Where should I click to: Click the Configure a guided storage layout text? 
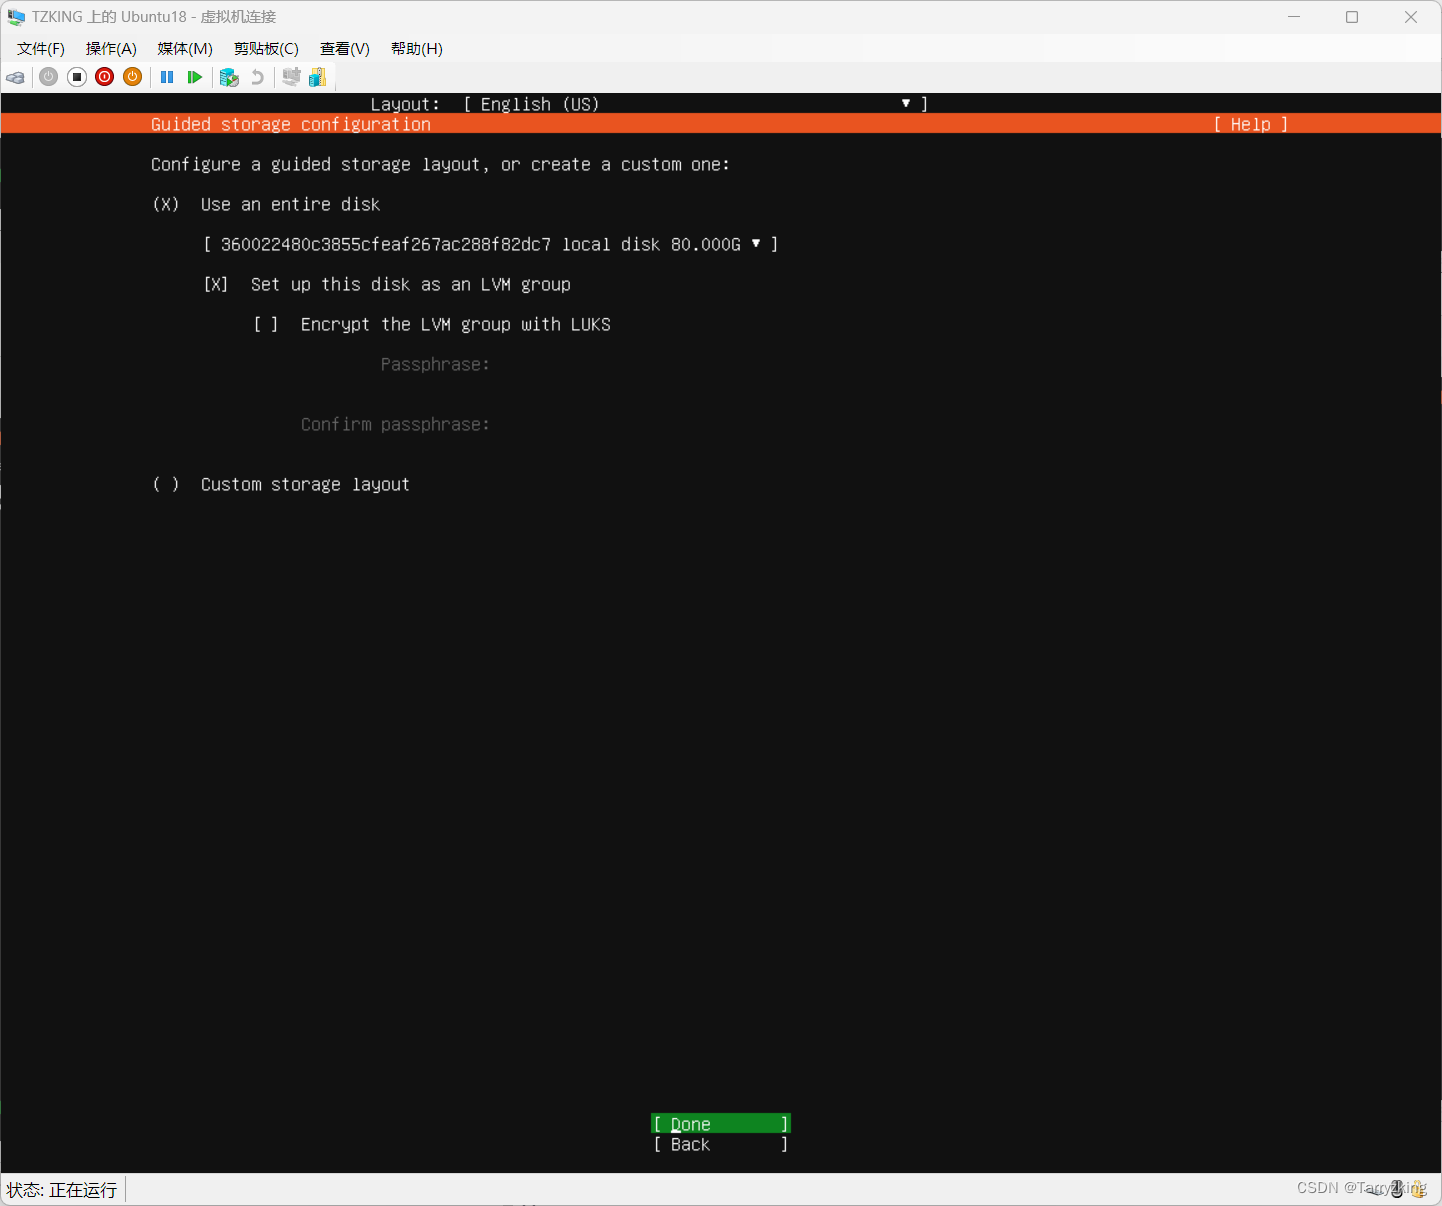[x=441, y=164]
